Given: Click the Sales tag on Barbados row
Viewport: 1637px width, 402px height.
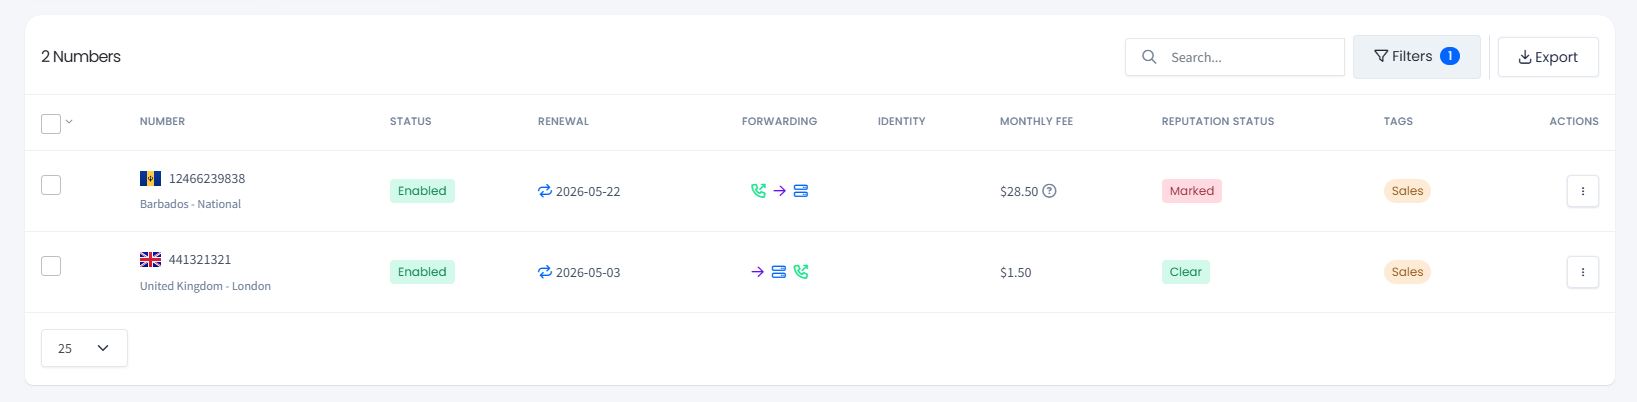Looking at the screenshot, I should pos(1407,191).
